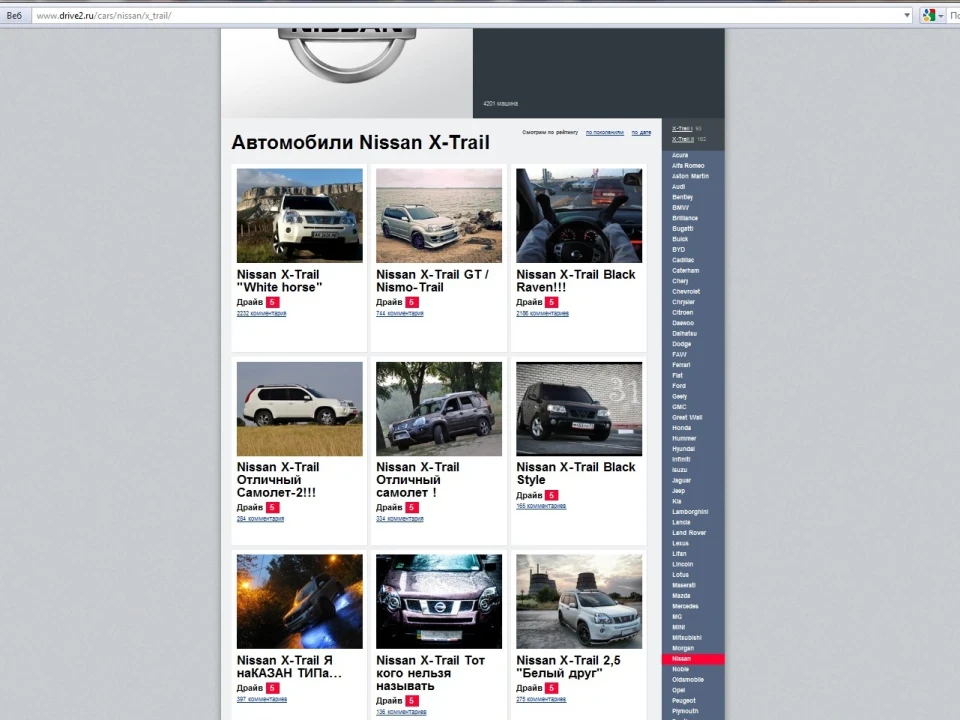Open the search engine selector arrow

(941, 16)
